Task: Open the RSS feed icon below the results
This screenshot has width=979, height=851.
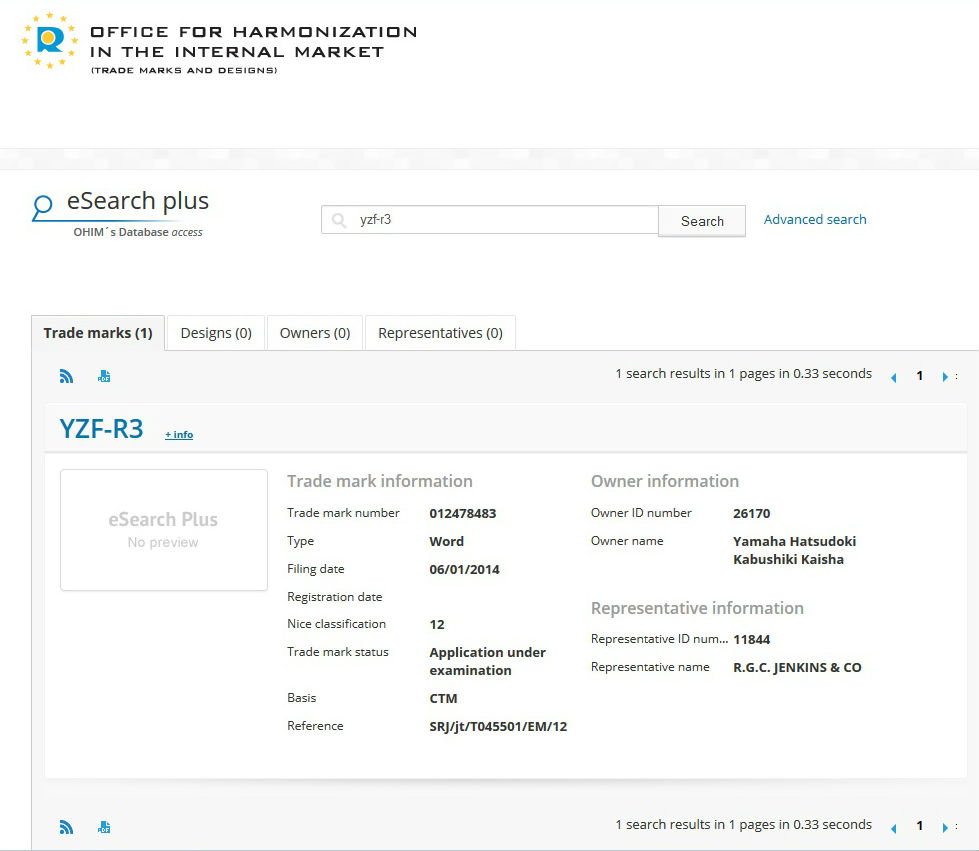Action: click(67, 827)
